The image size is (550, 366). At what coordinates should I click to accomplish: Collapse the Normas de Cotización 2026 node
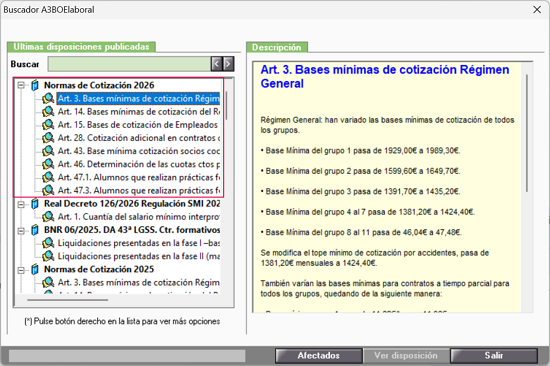tap(21, 85)
